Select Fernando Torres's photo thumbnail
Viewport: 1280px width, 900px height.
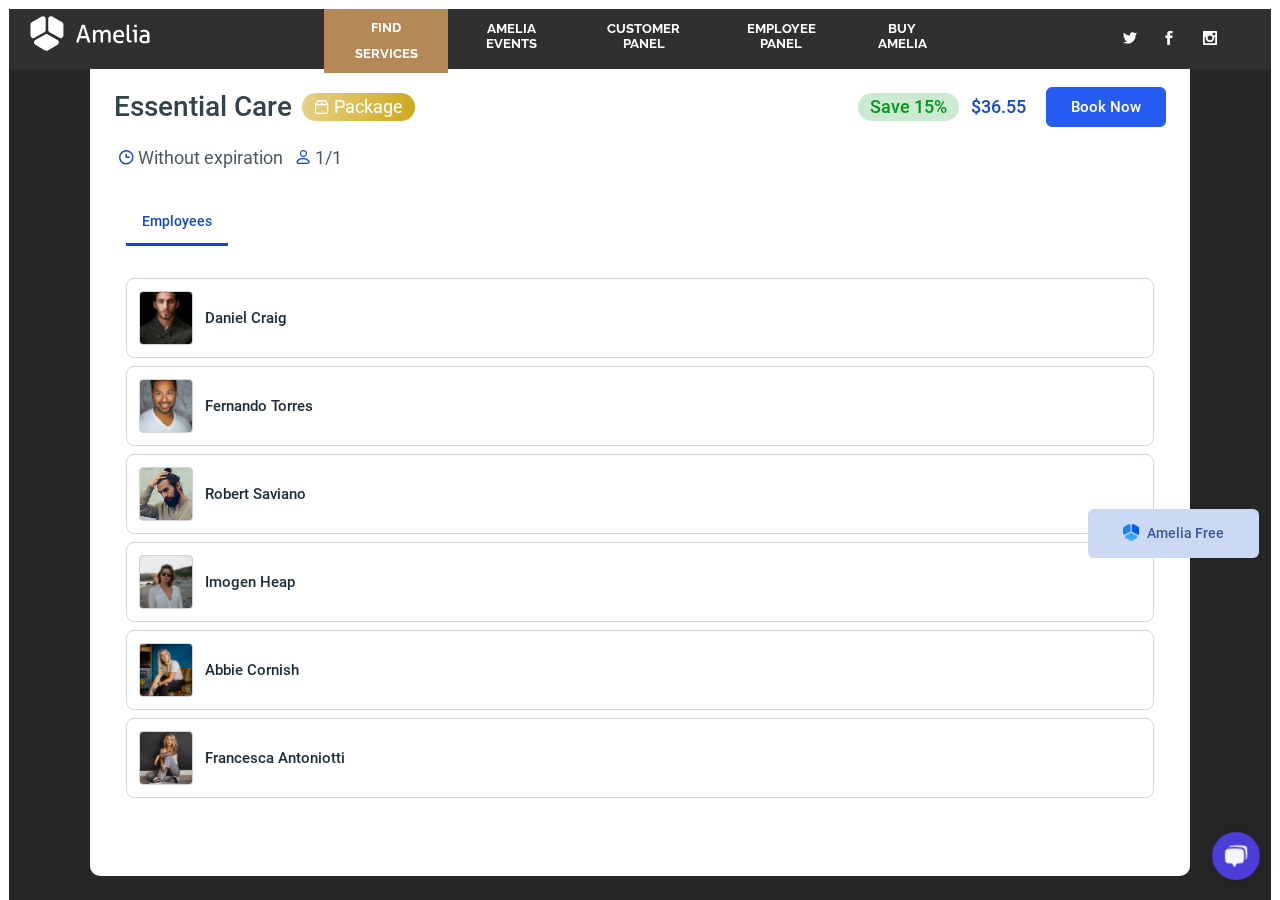point(166,406)
